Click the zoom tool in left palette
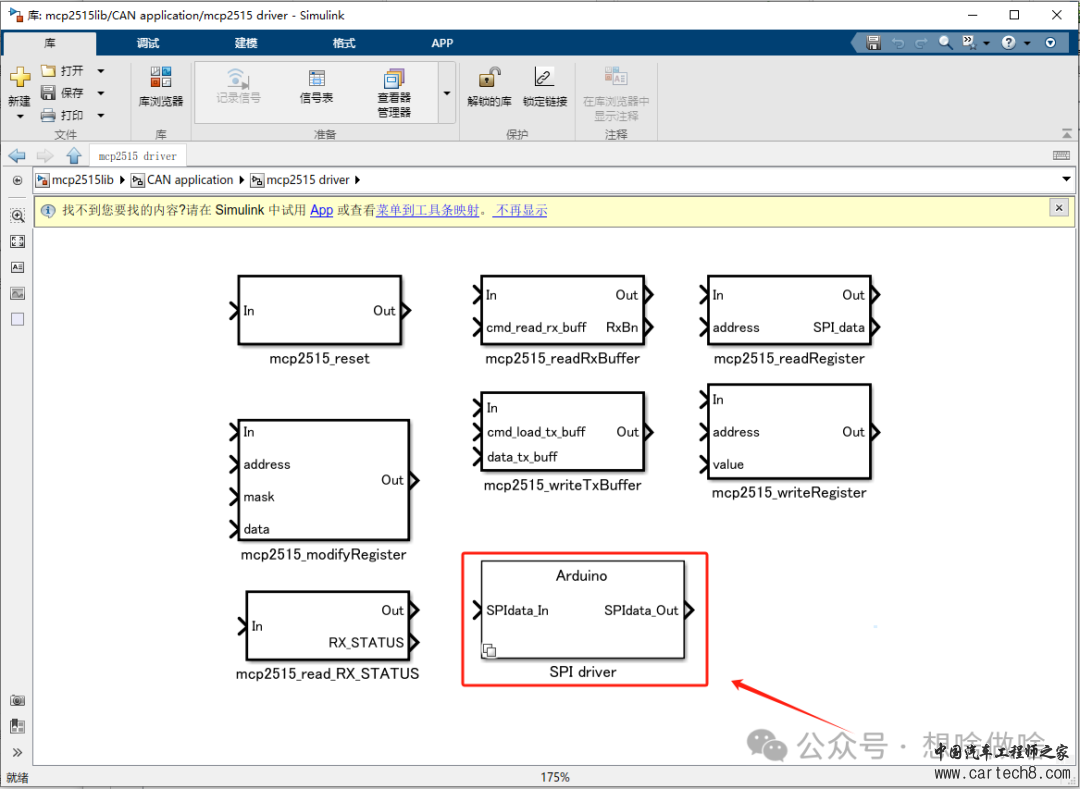 tap(17, 215)
